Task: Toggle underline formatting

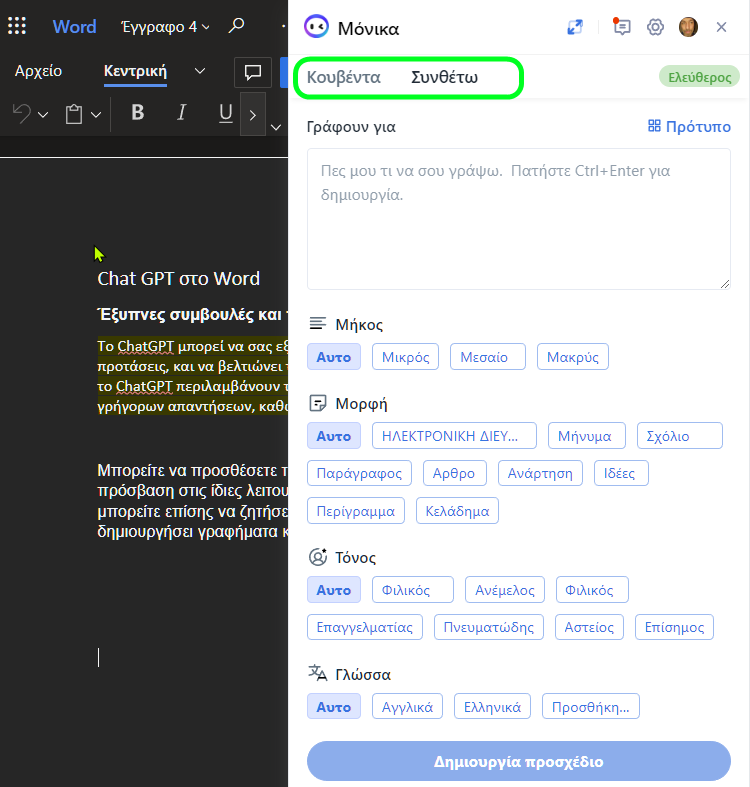Action: (226, 113)
